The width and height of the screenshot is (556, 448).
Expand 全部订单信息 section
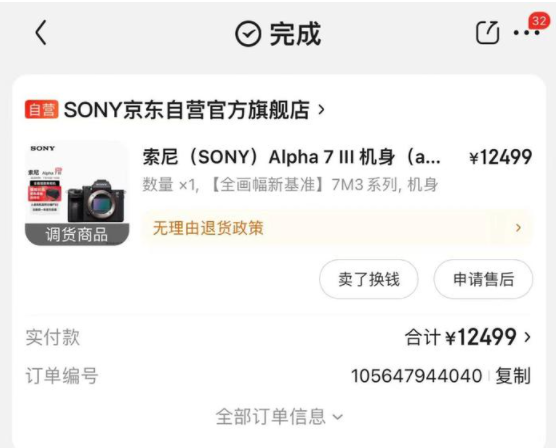[x=279, y=416]
